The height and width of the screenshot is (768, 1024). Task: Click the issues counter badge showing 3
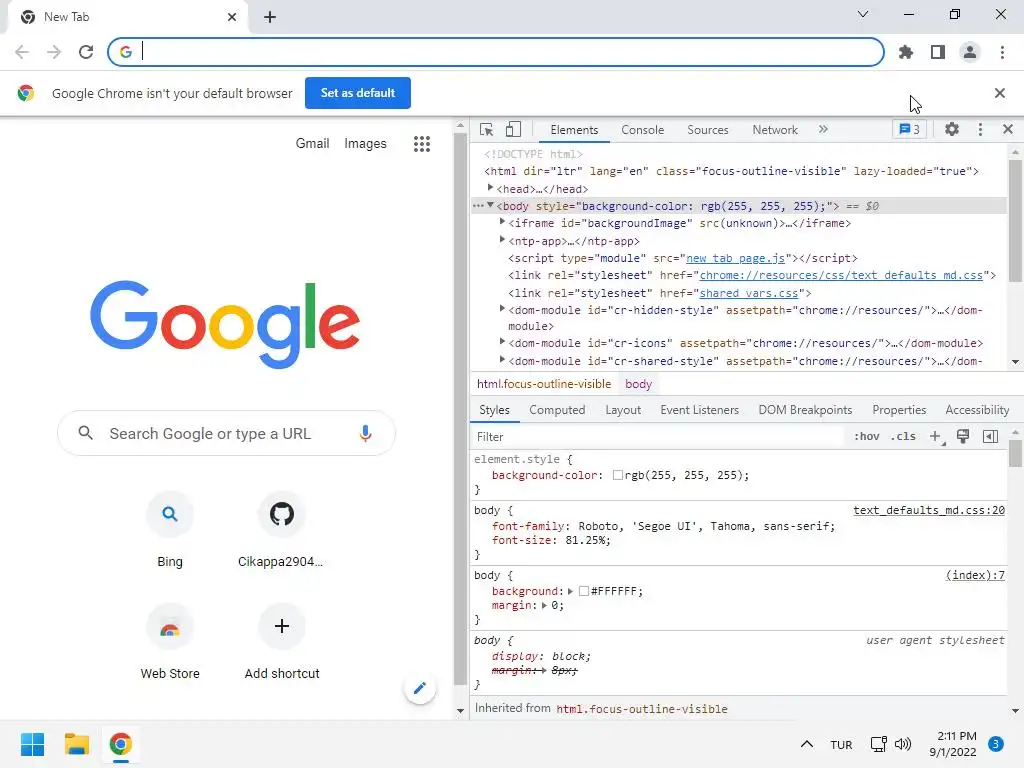pos(909,129)
